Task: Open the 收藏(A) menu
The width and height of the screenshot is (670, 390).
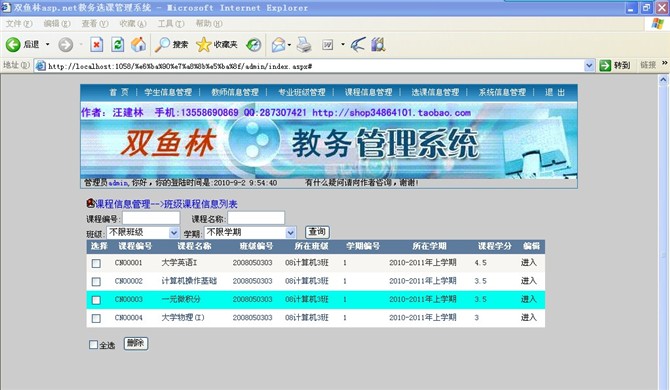Action: click(133, 23)
